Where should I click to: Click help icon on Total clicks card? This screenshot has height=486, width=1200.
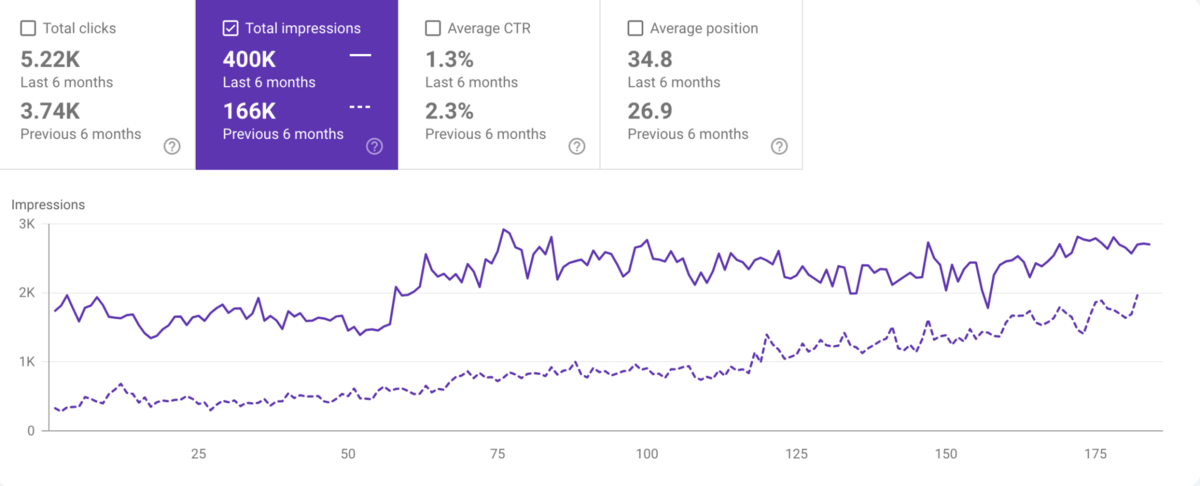[x=172, y=147]
